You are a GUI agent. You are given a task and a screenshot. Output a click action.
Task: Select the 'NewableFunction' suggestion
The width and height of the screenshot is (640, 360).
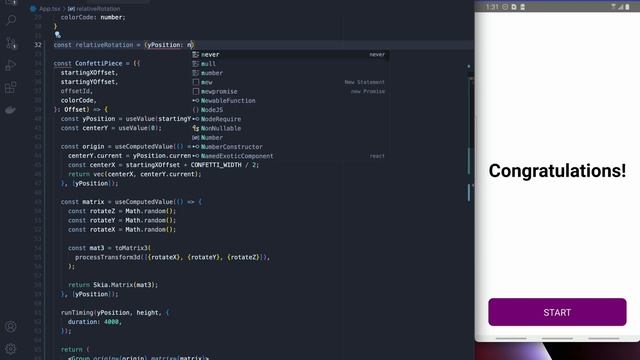pyautogui.click(x=290, y=100)
